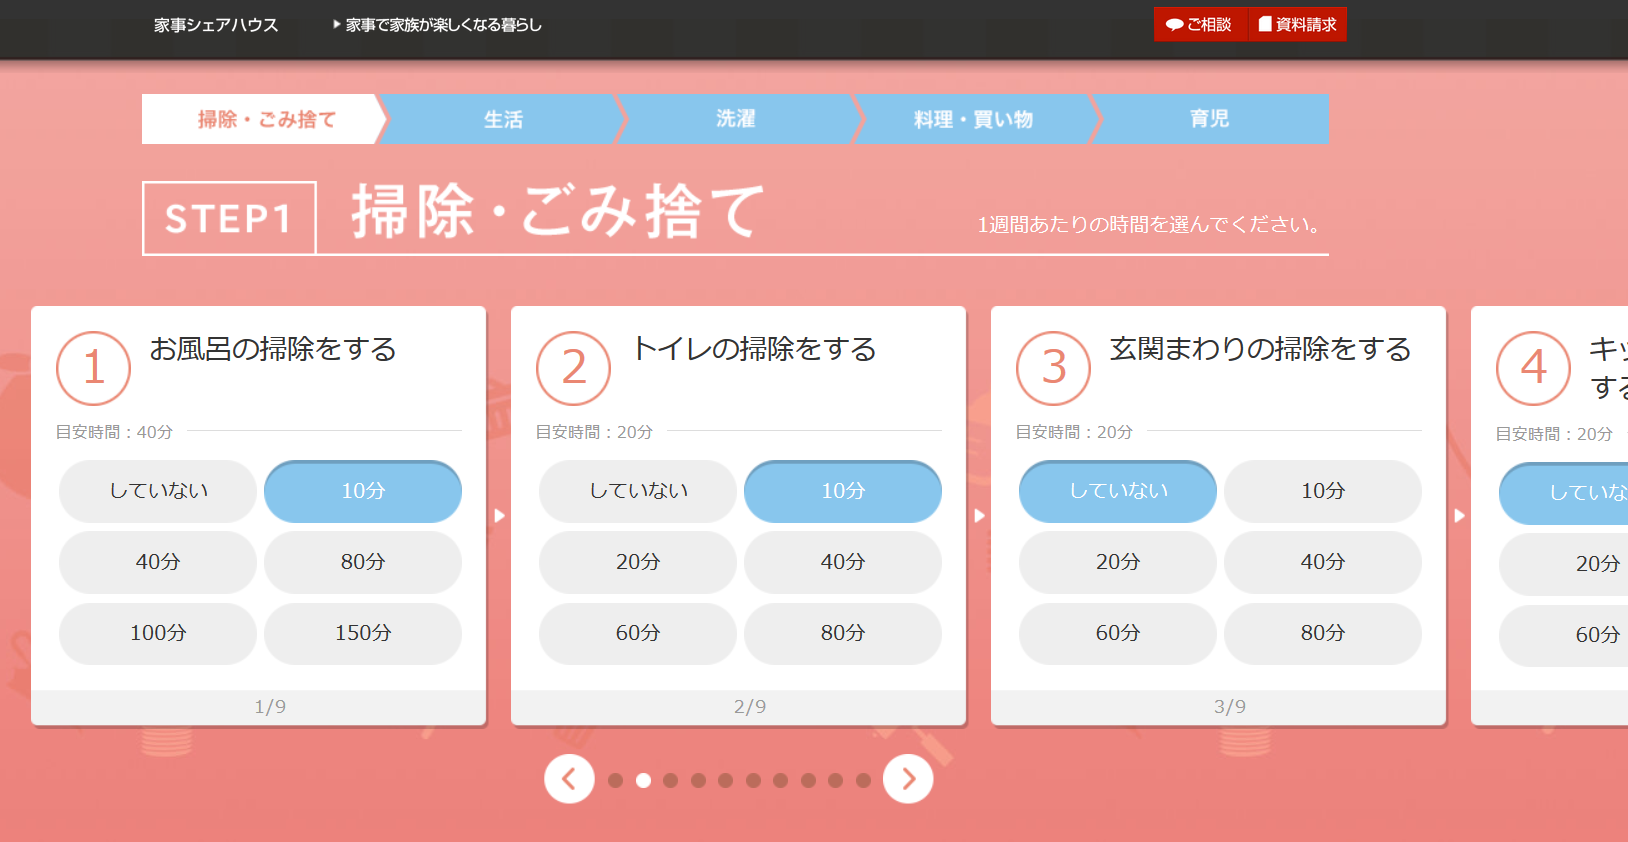Switch to the 料理・買い物 step tab
Image resolution: width=1628 pixels, height=842 pixels.
[973, 119]
